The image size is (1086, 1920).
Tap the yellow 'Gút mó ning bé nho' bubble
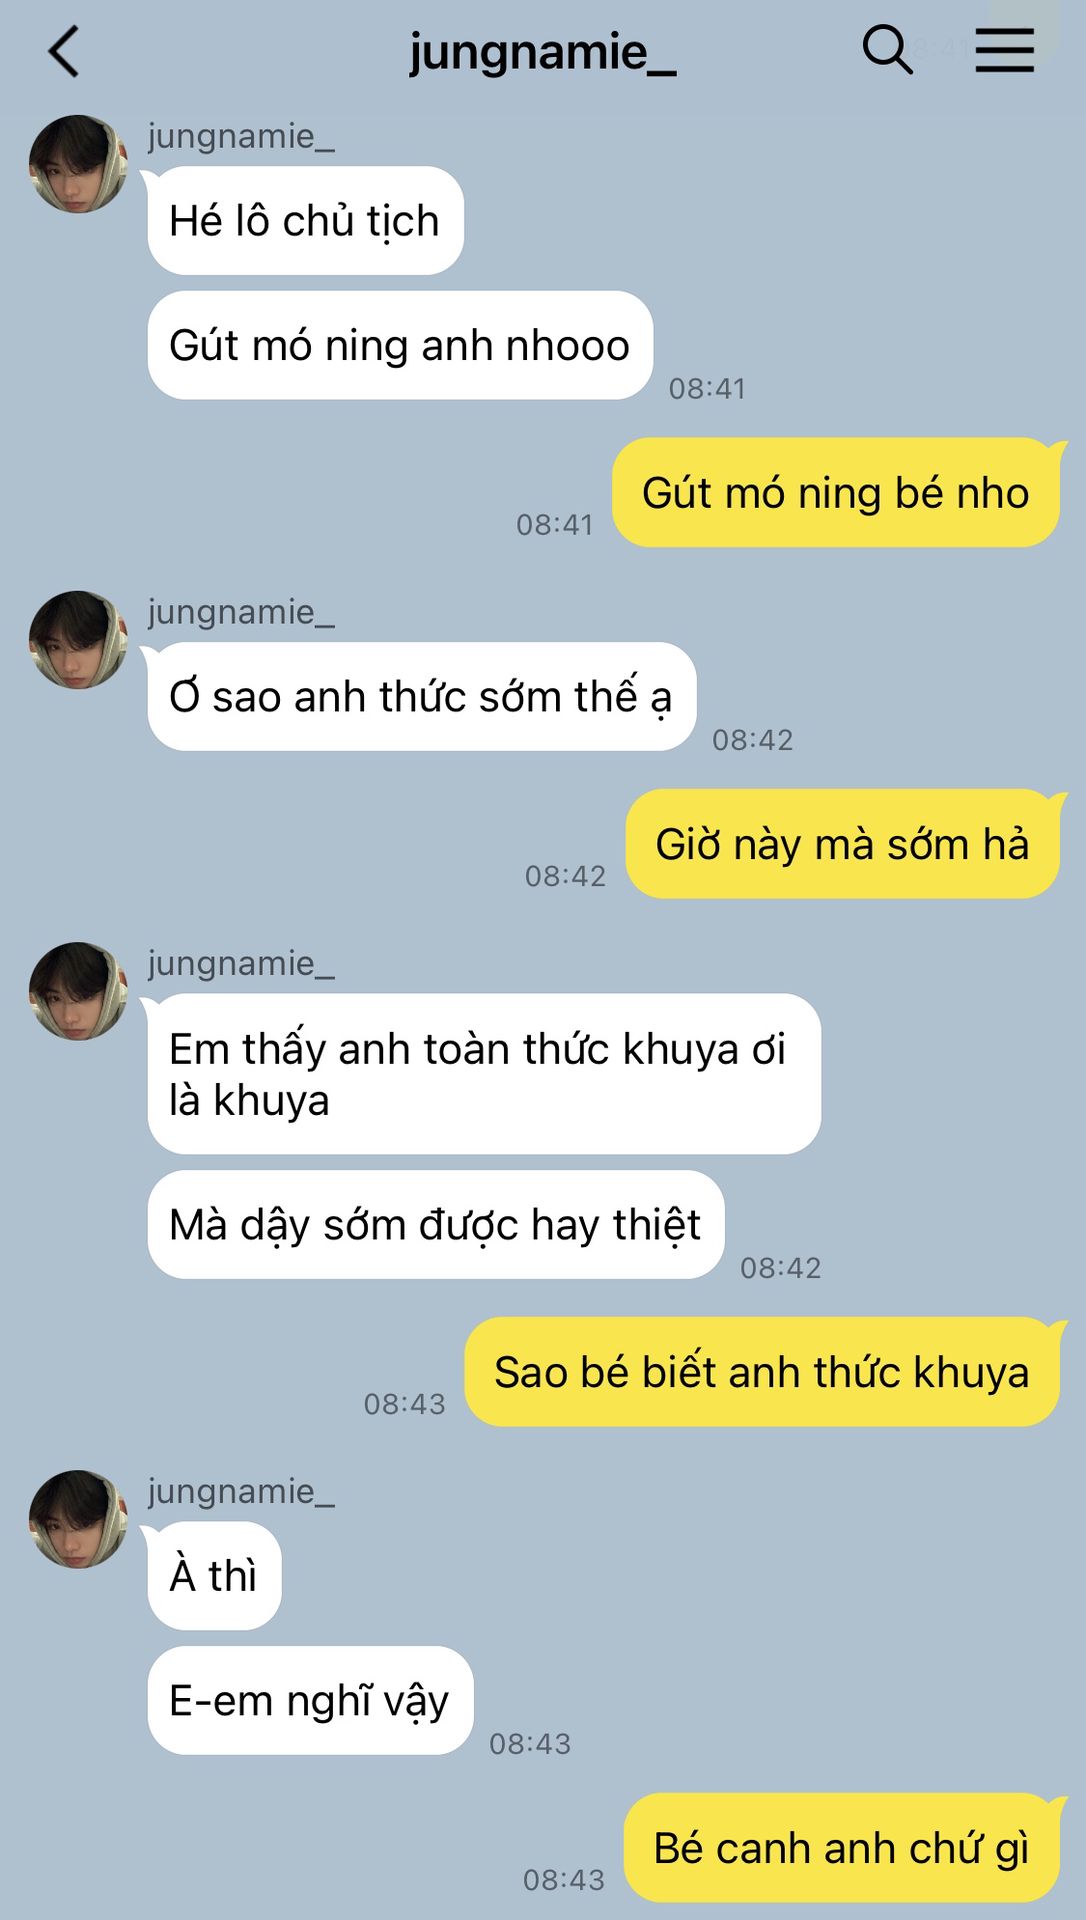click(836, 493)
